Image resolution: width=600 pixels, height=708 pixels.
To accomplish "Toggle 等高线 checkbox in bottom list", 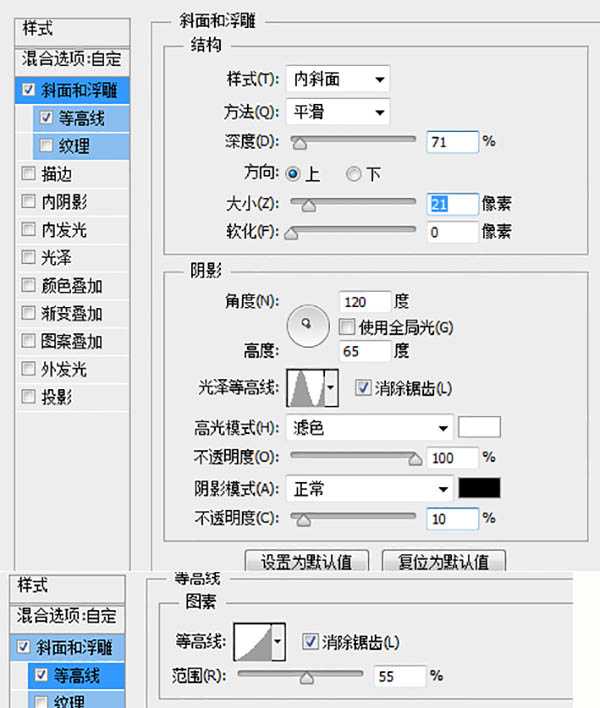I will tap(41, 675).
